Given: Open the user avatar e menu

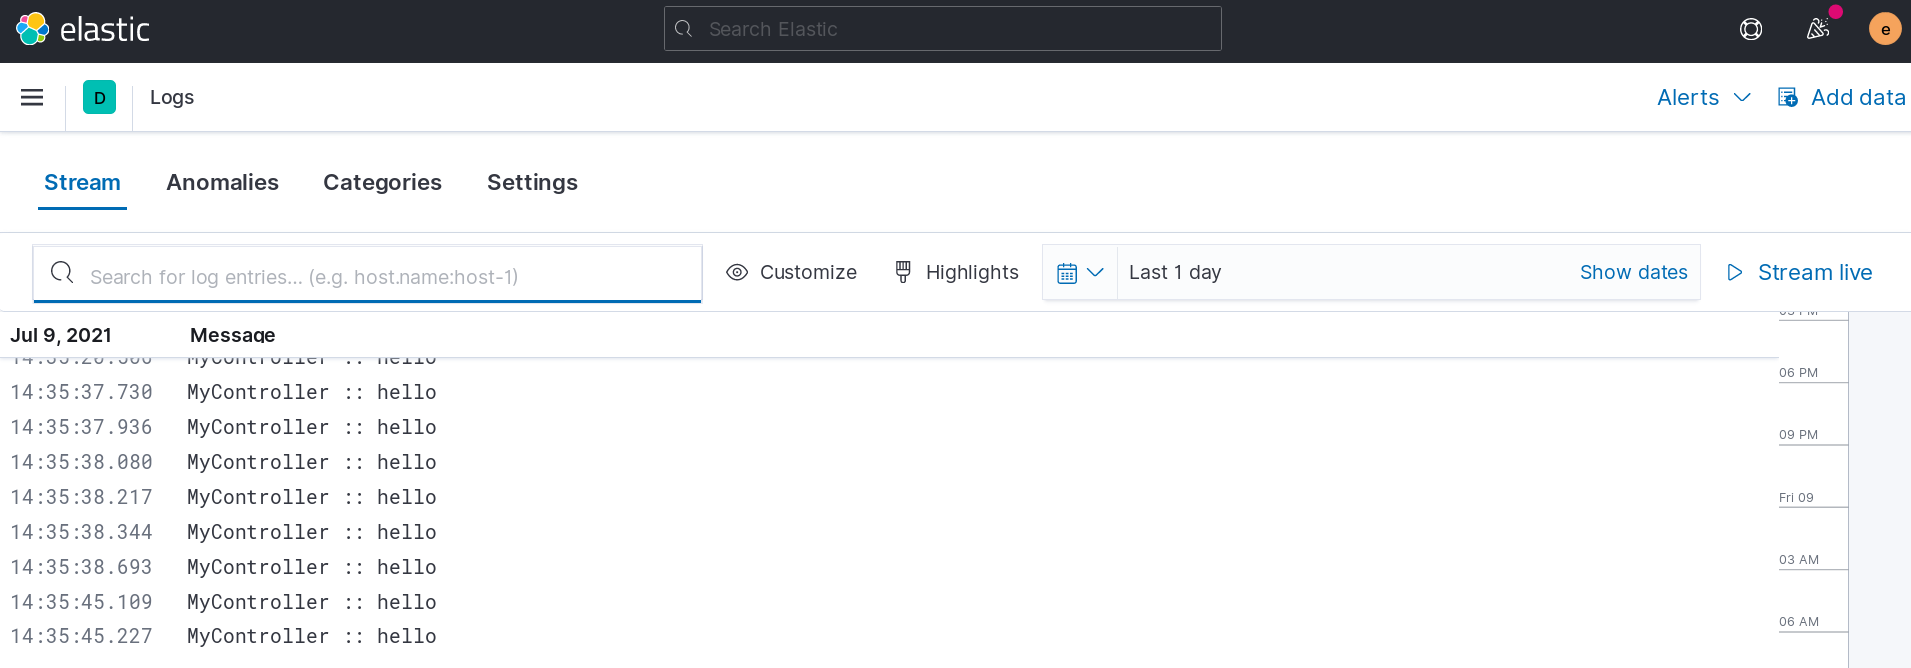Looking at the screenshot, I should coord(1885,29).
